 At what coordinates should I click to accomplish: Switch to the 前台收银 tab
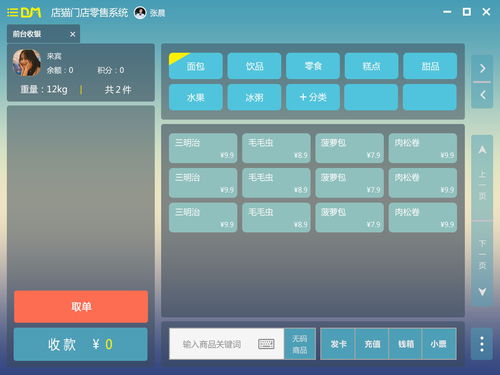[43, 34]
